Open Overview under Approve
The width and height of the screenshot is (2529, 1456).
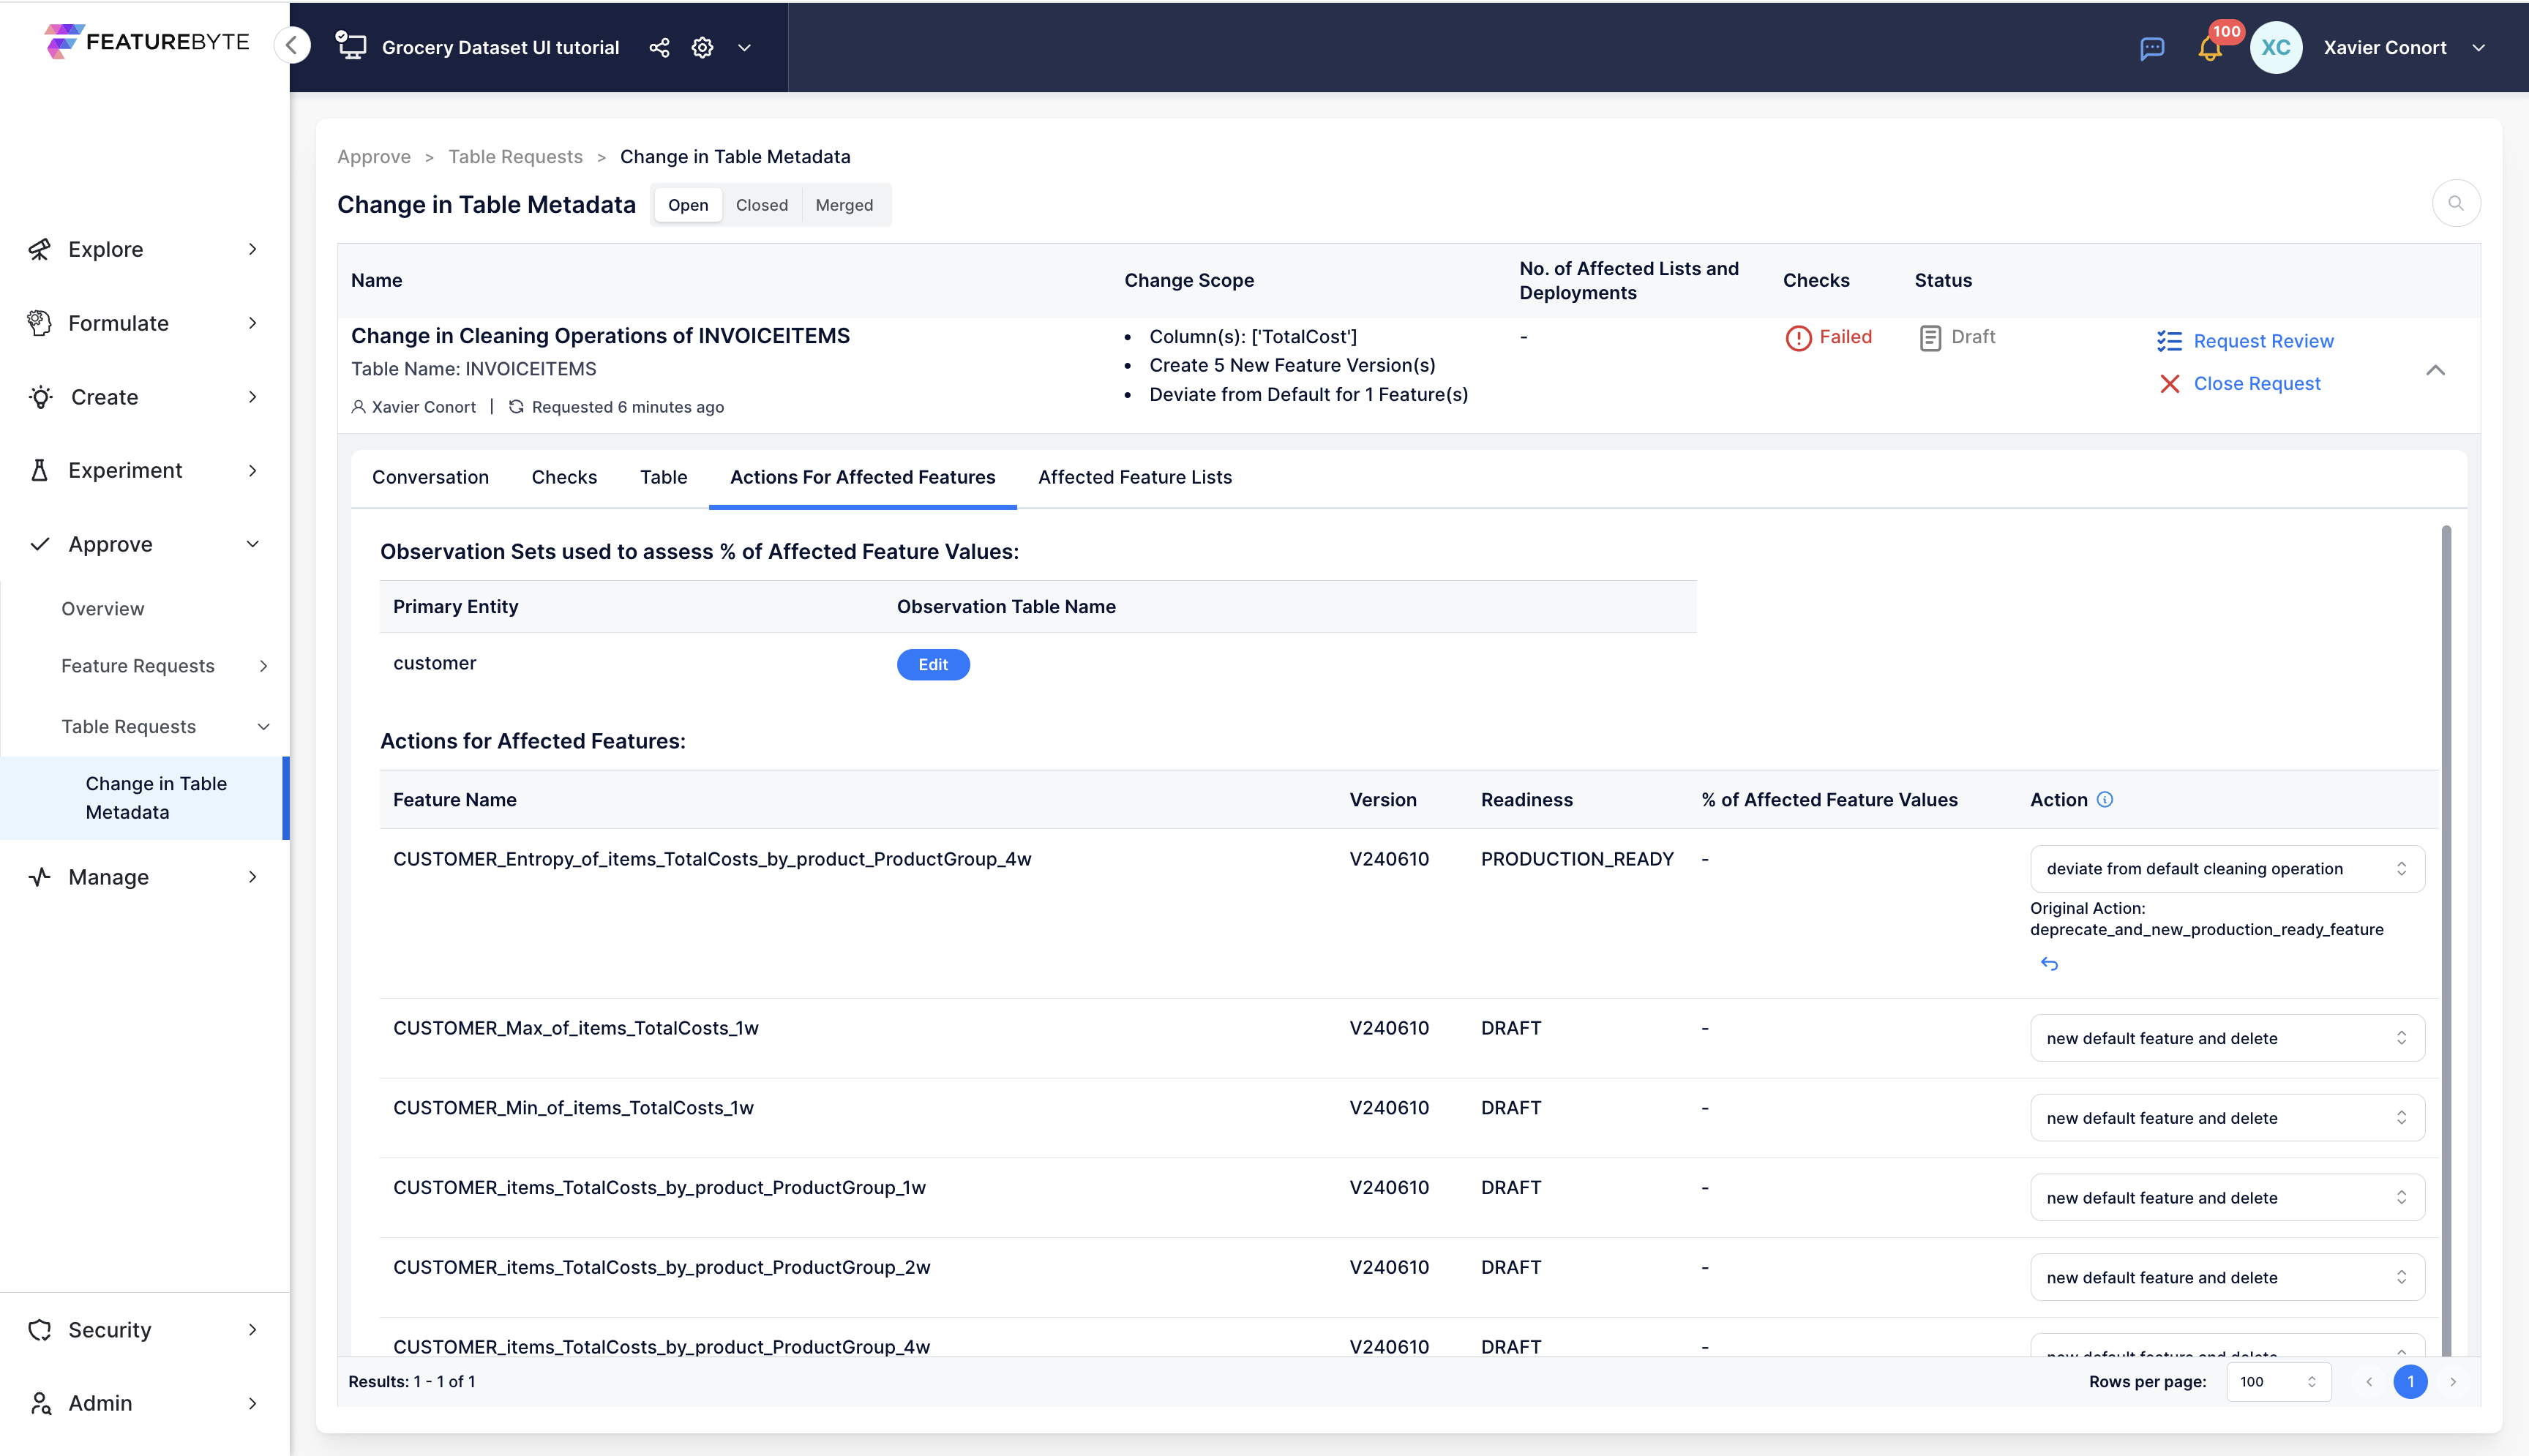[x=103, y=608]
